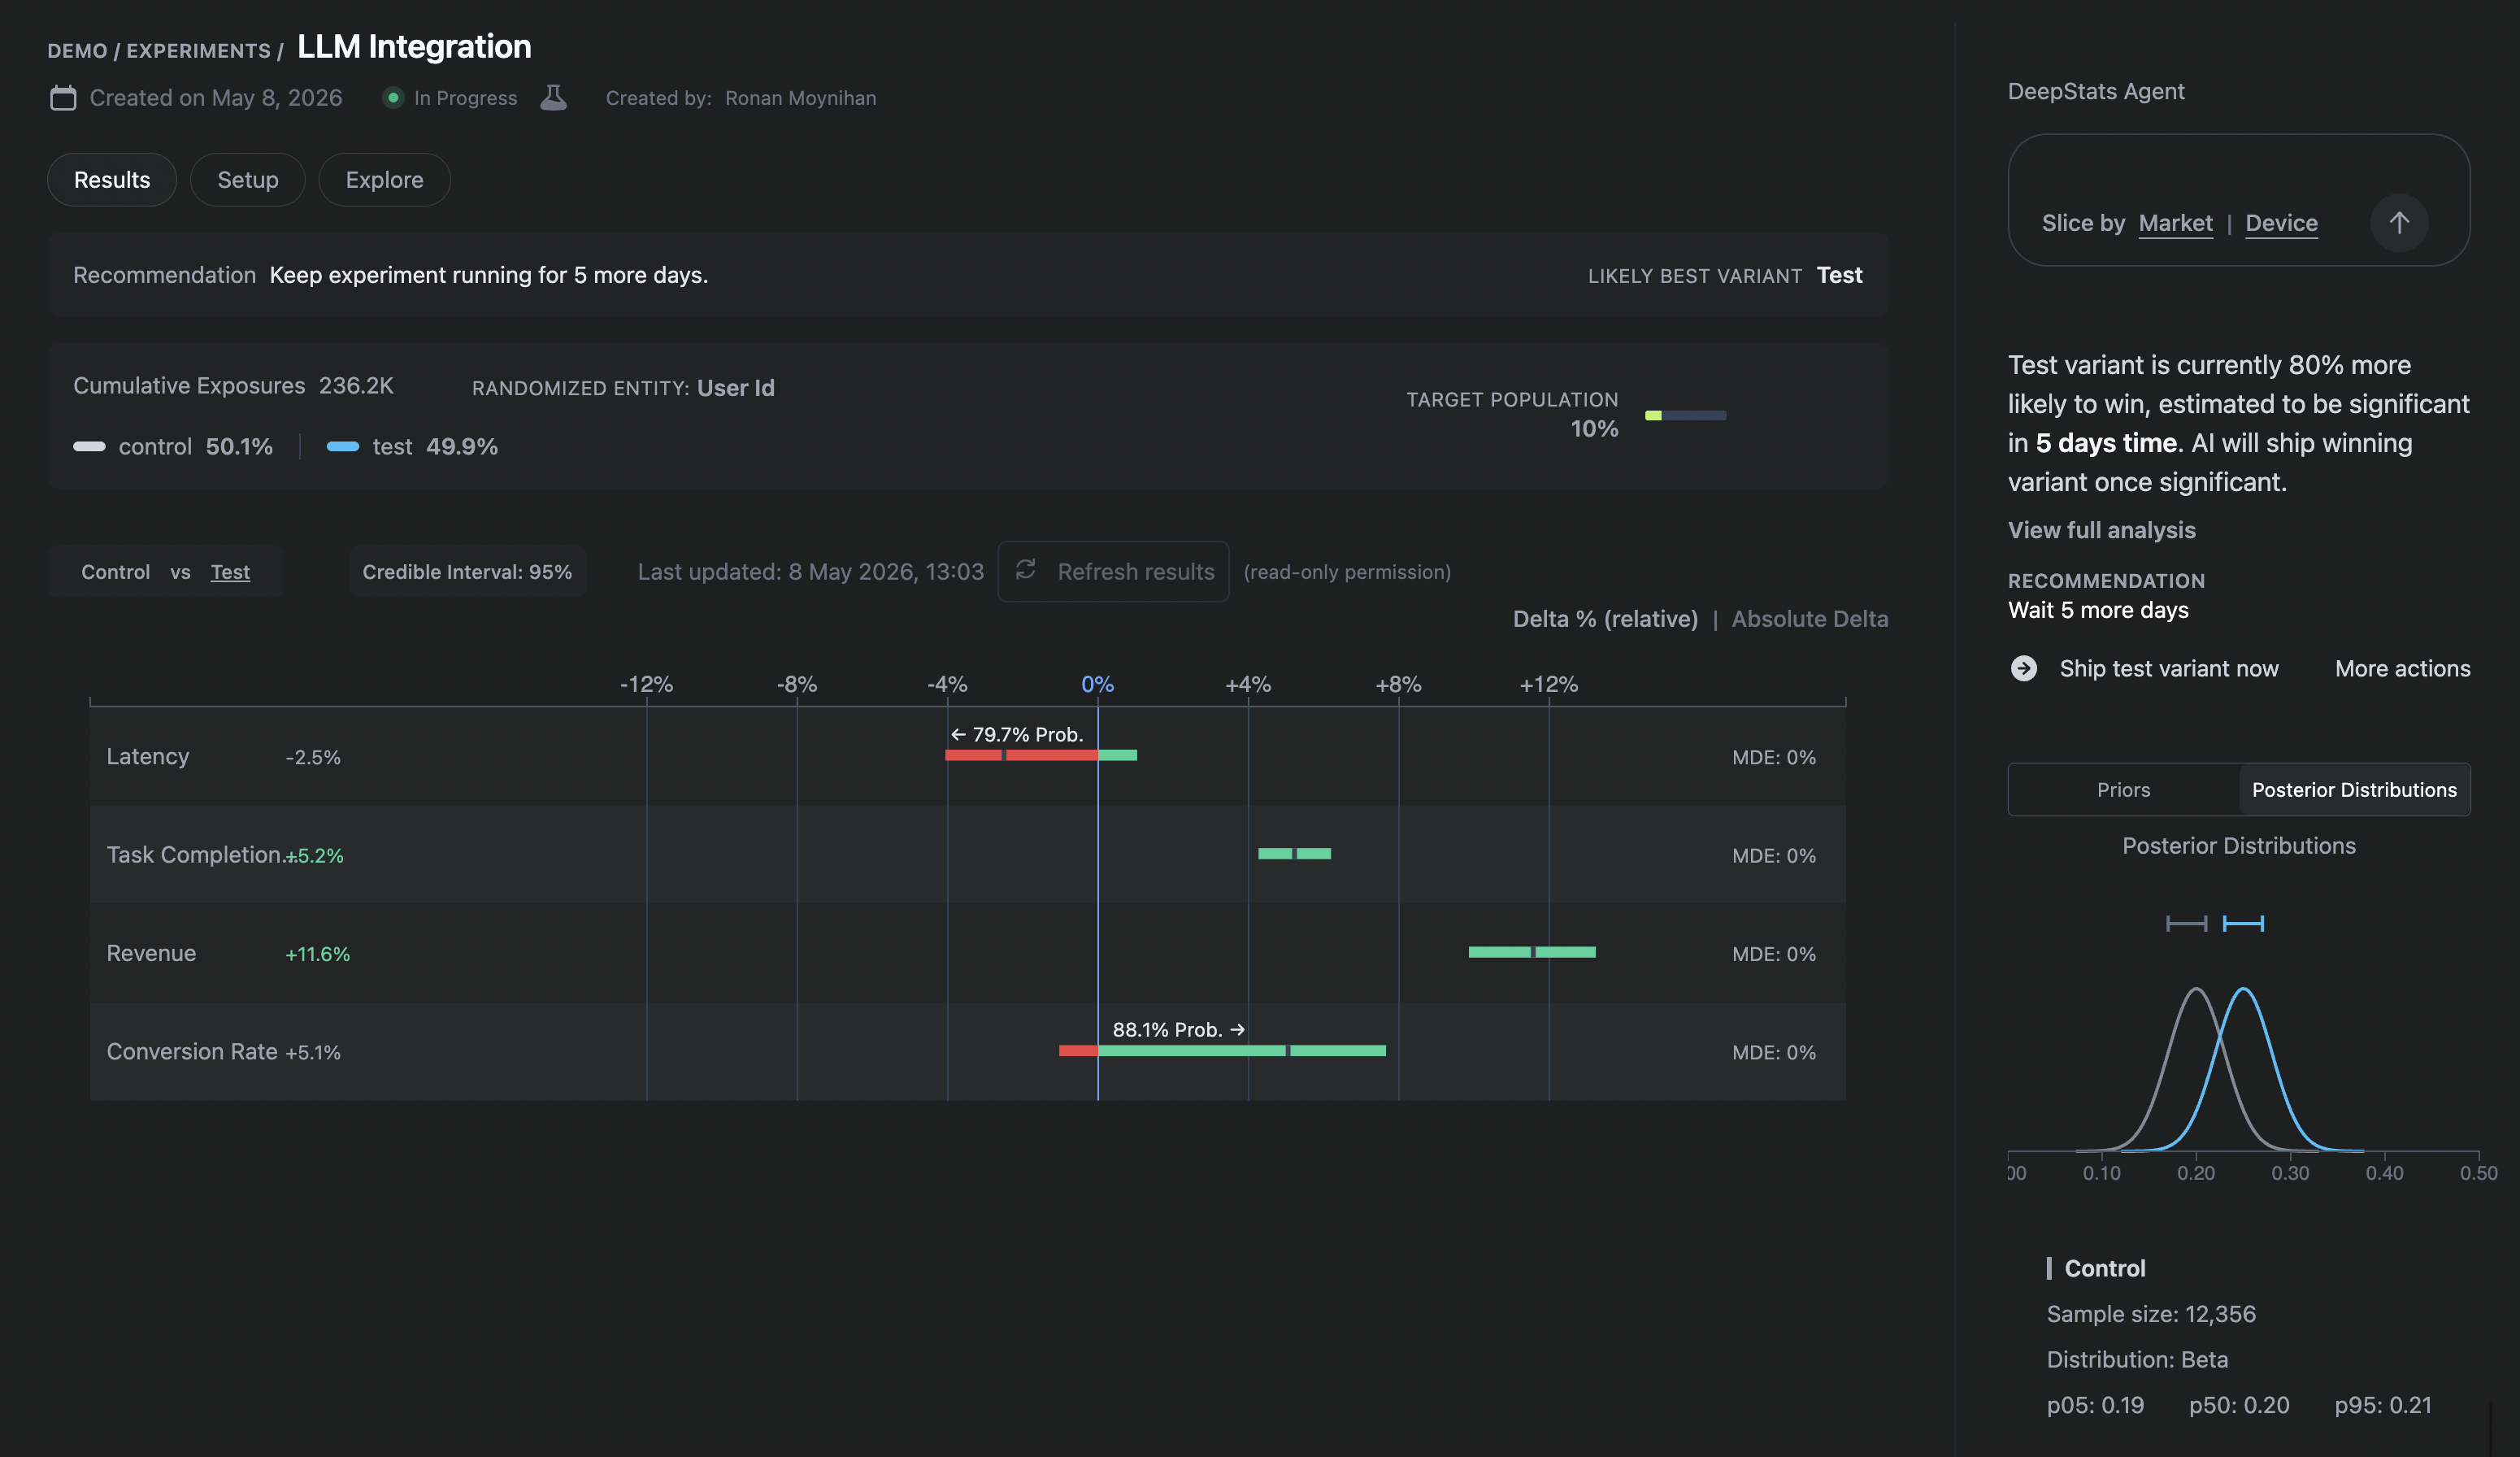
Task: Slice by Device link
Action: coord(2282,223)
